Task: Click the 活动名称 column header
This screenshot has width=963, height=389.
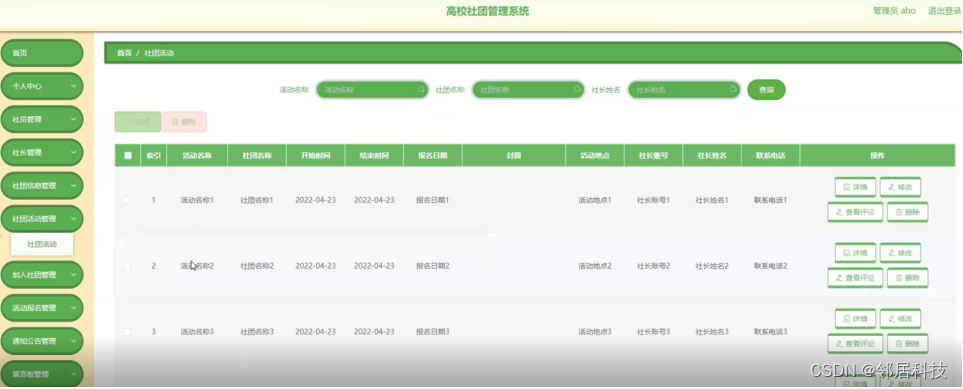Action: [197, 156]
